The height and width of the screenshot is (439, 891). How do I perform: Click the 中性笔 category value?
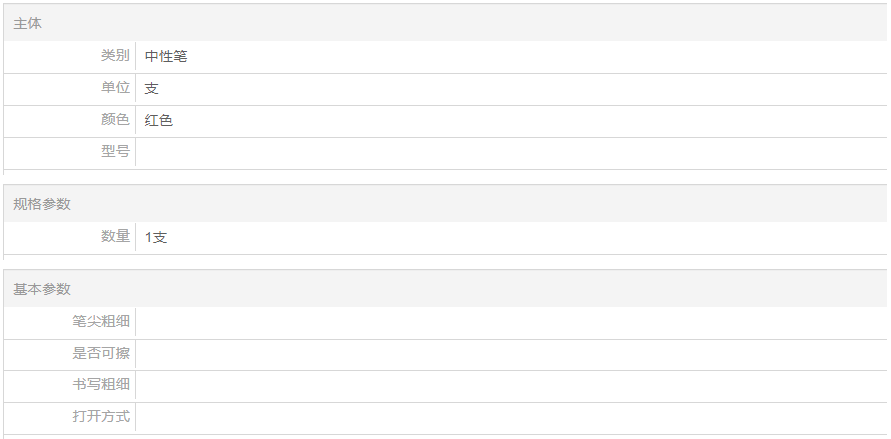[166, 56]
